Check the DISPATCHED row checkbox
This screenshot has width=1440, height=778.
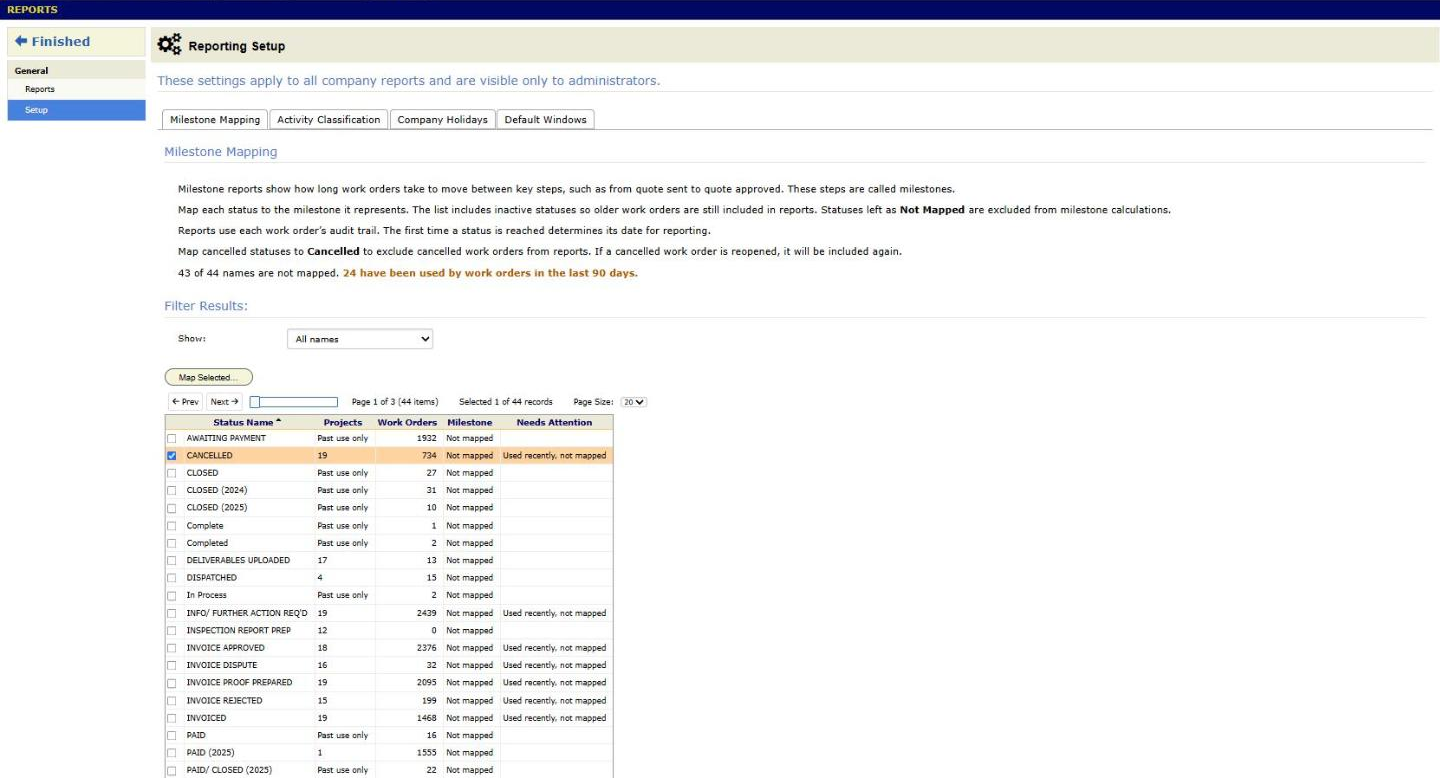click(172, 578)
